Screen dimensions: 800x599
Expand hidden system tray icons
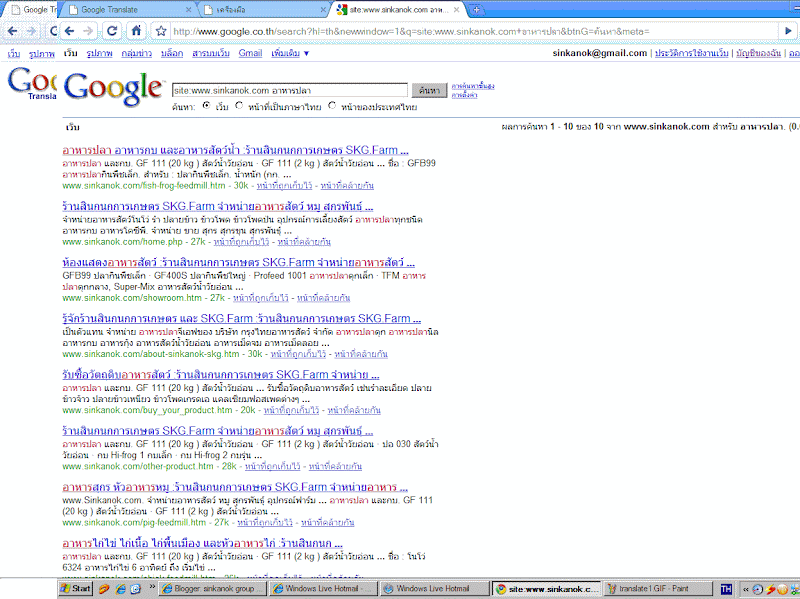point(745,589)
